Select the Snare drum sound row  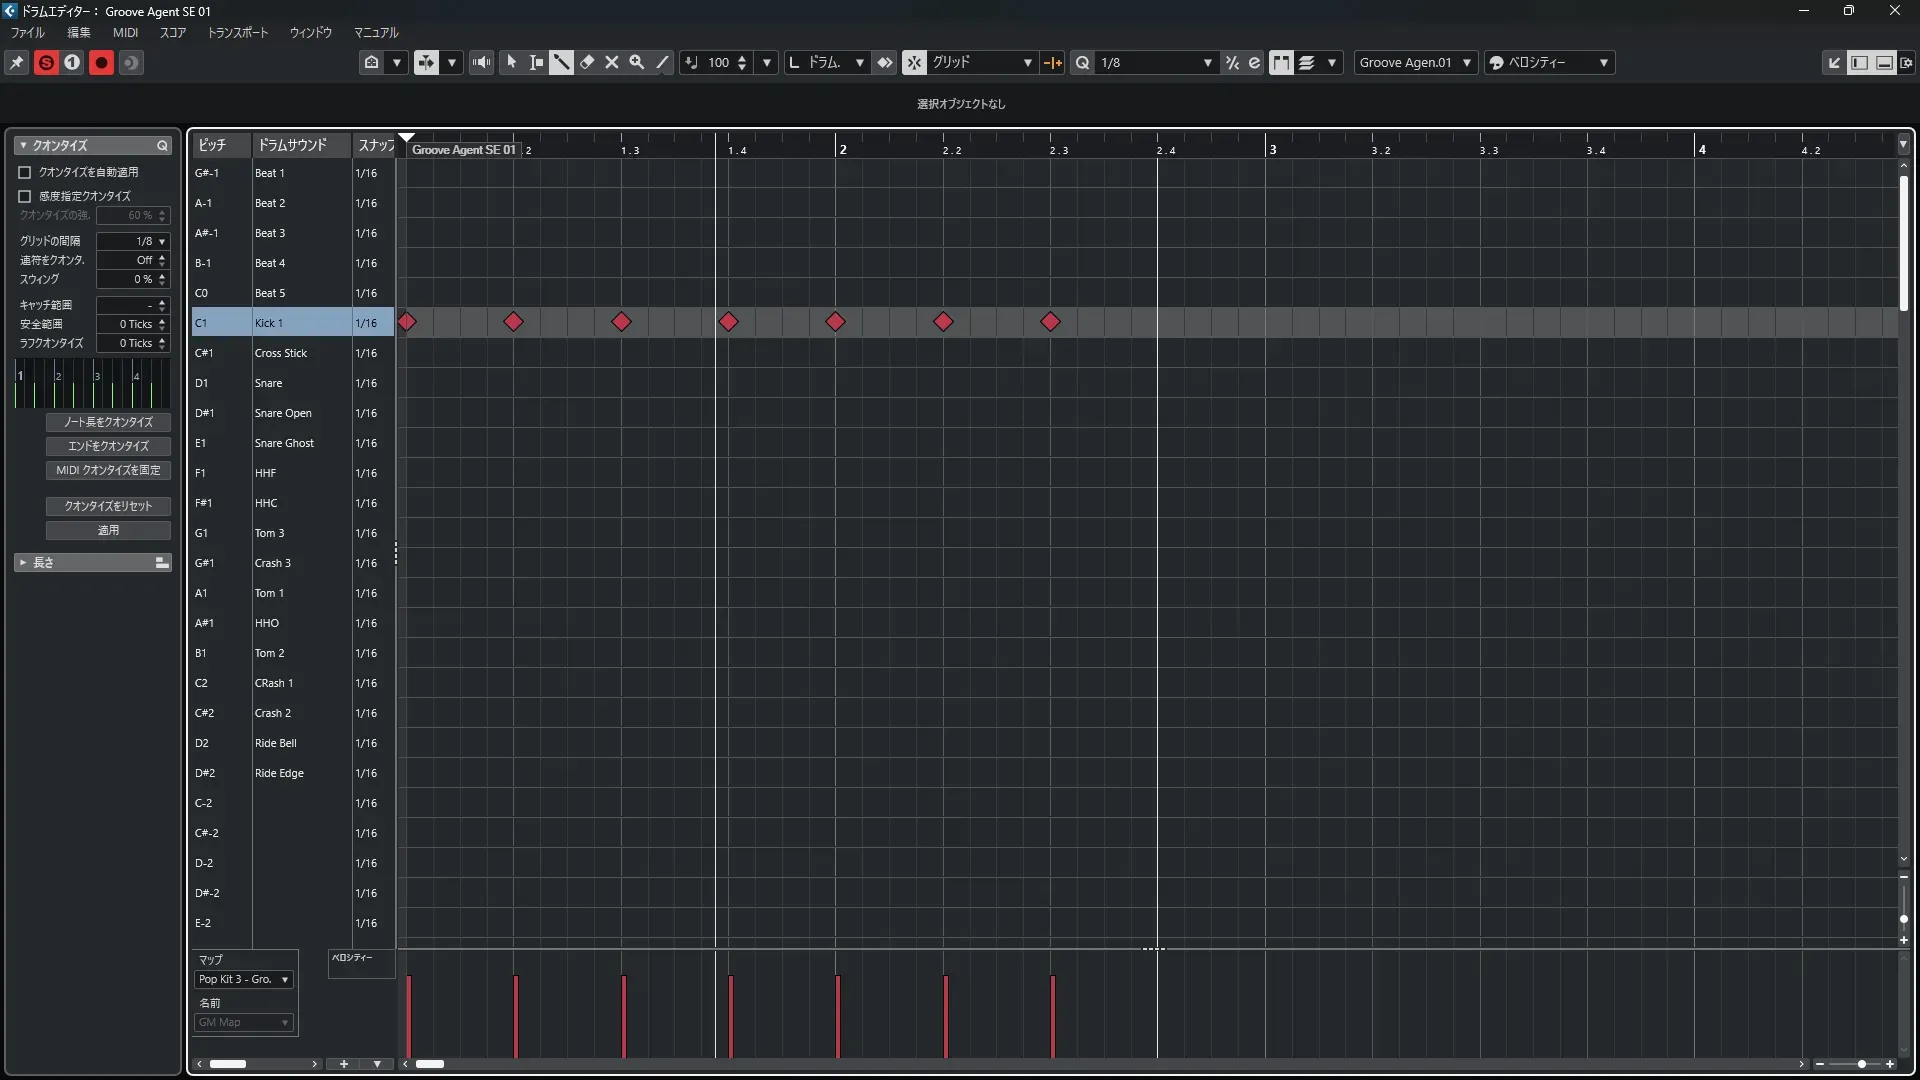(x=268, y=383)
